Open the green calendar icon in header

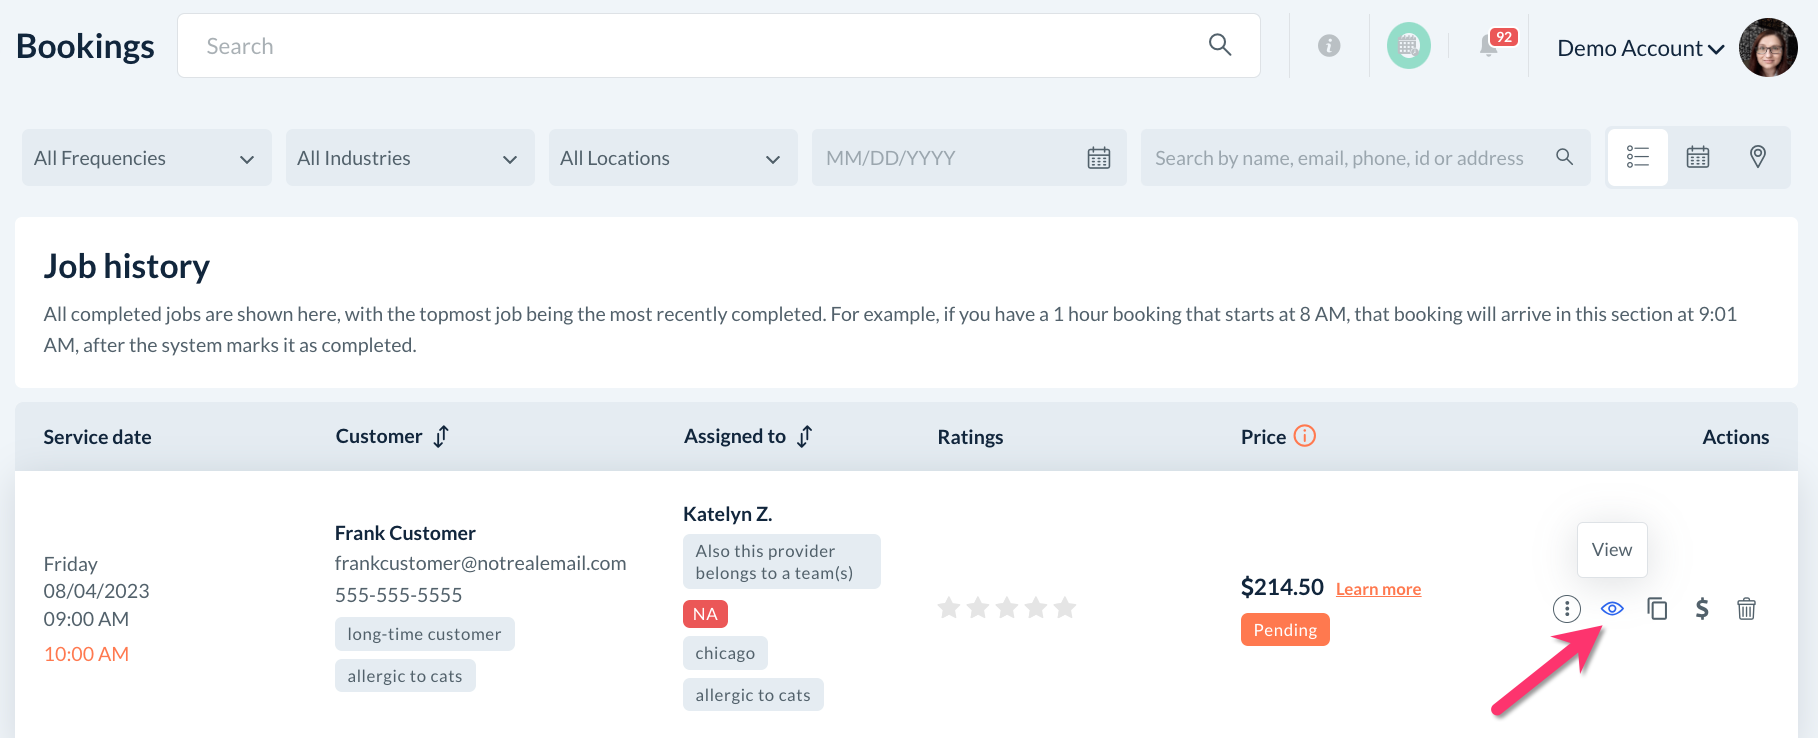(x=1408, y=46)
